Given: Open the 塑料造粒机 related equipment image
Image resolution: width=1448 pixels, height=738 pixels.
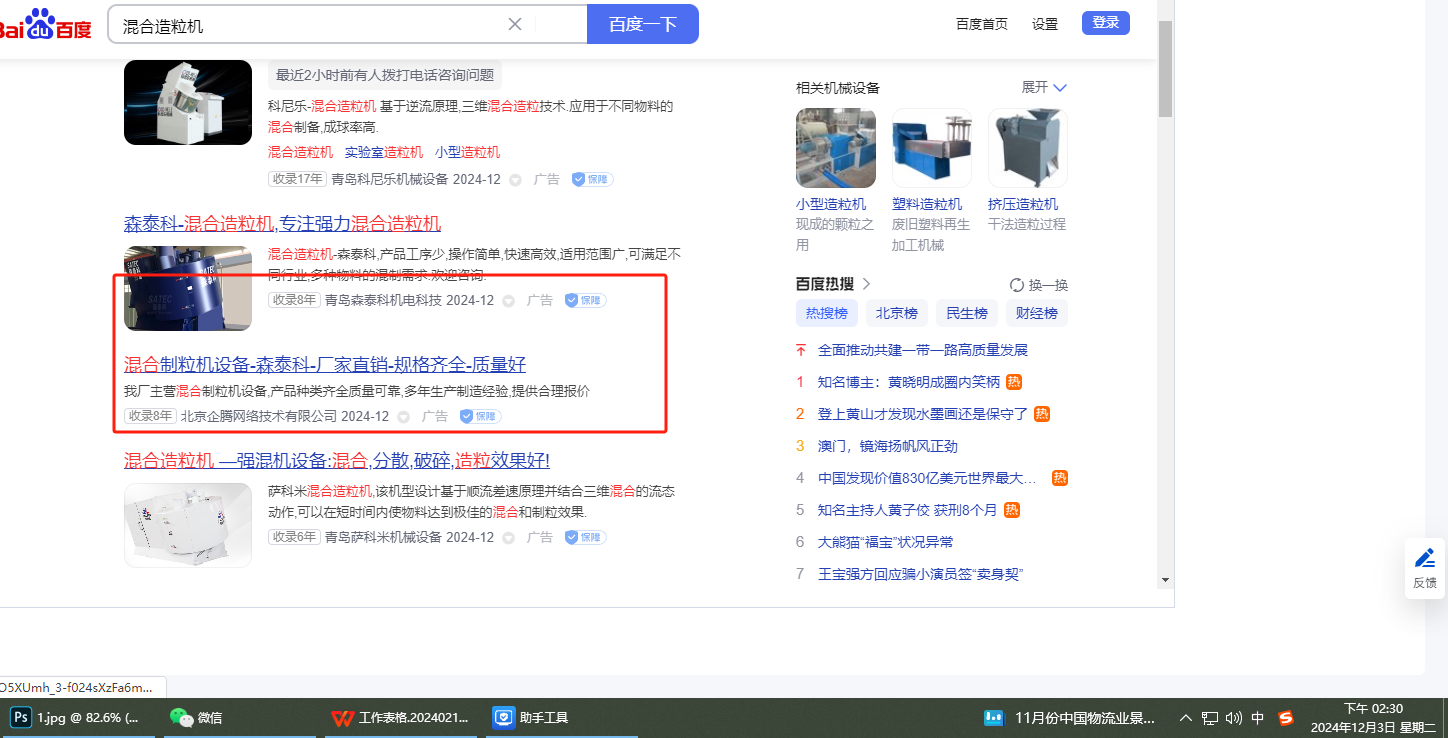Looking at the screenshot, I should click(932, 148).
